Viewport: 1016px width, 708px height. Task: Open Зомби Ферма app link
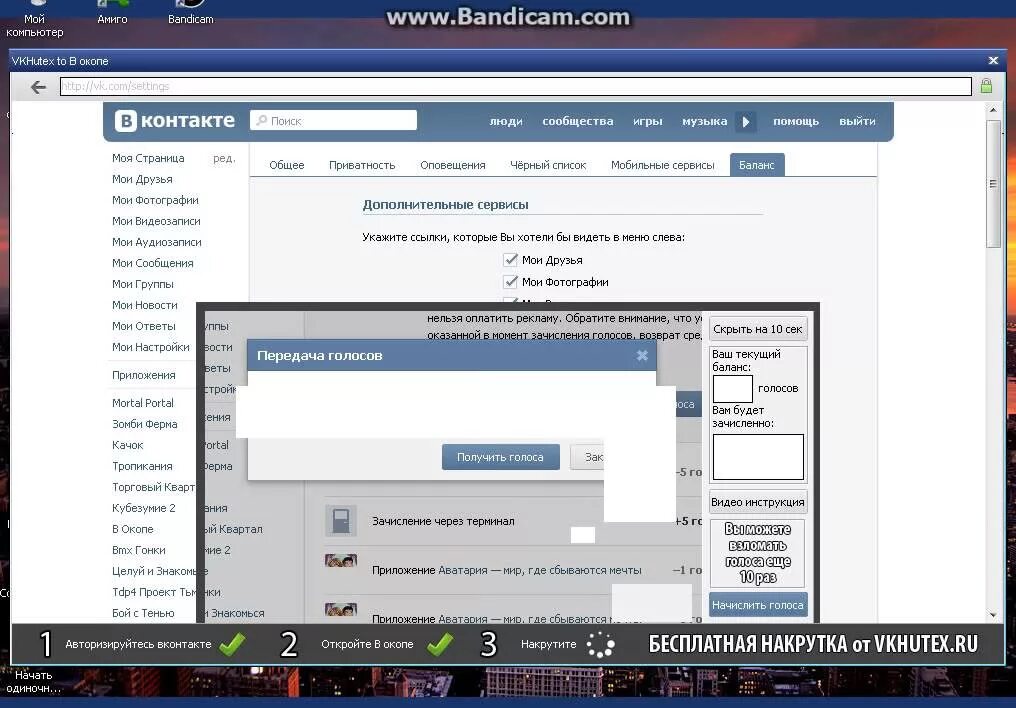[x=145, y=424]
